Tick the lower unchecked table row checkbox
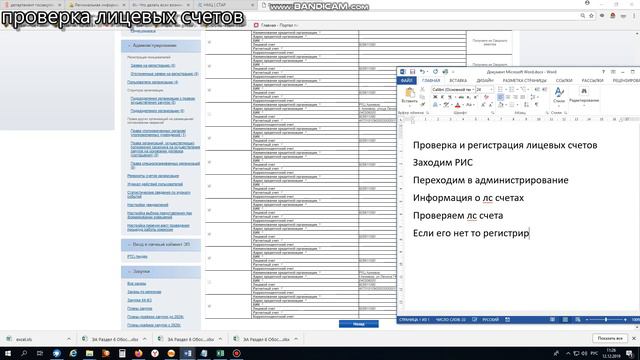Viewport: 640px width, 360px height. click(x=209, y=282)
